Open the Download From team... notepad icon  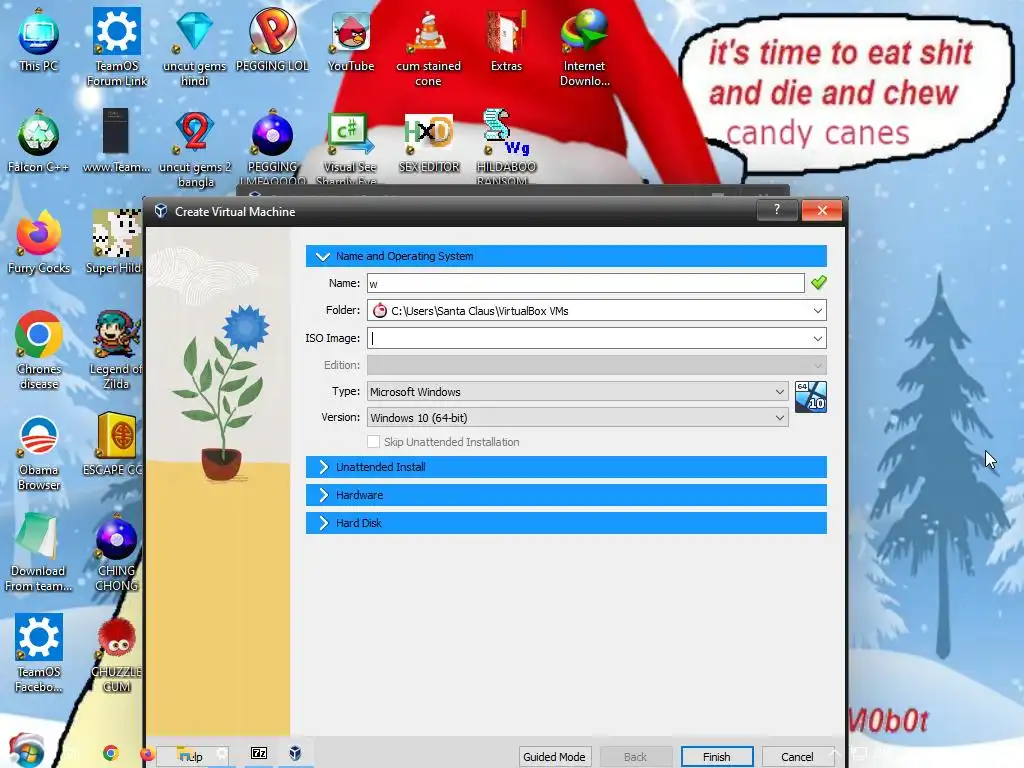39,553
